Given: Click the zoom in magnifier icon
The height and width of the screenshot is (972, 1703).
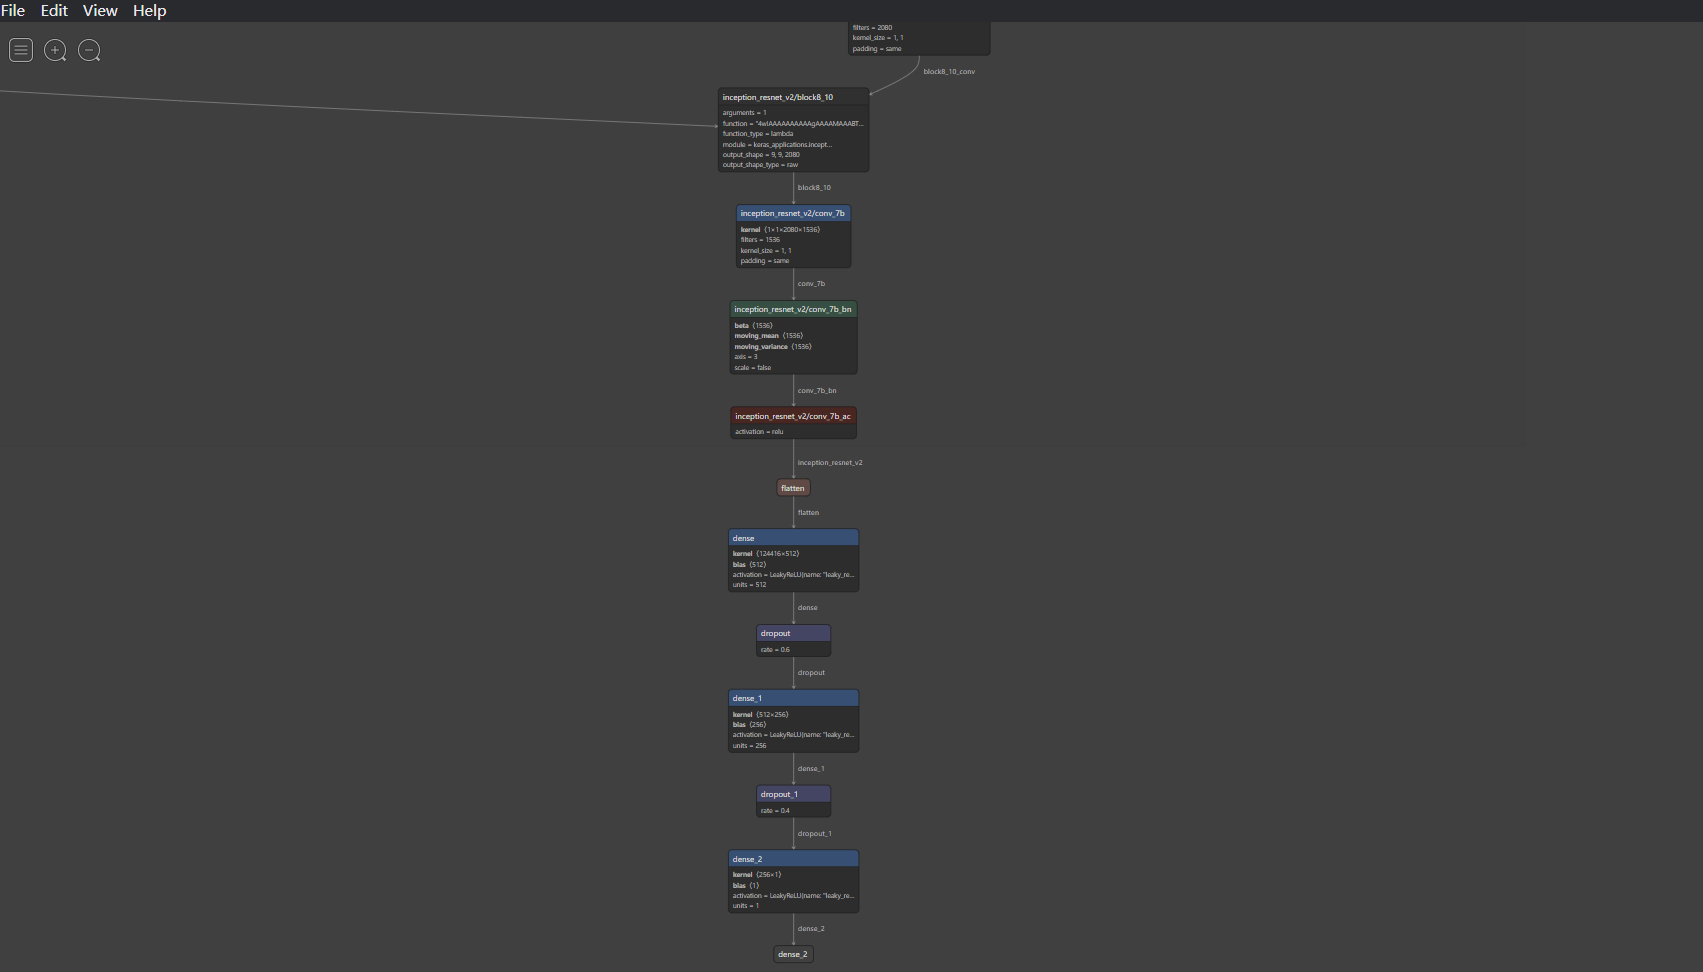Looking at the screenshot, I should click(x=55, y=50).
